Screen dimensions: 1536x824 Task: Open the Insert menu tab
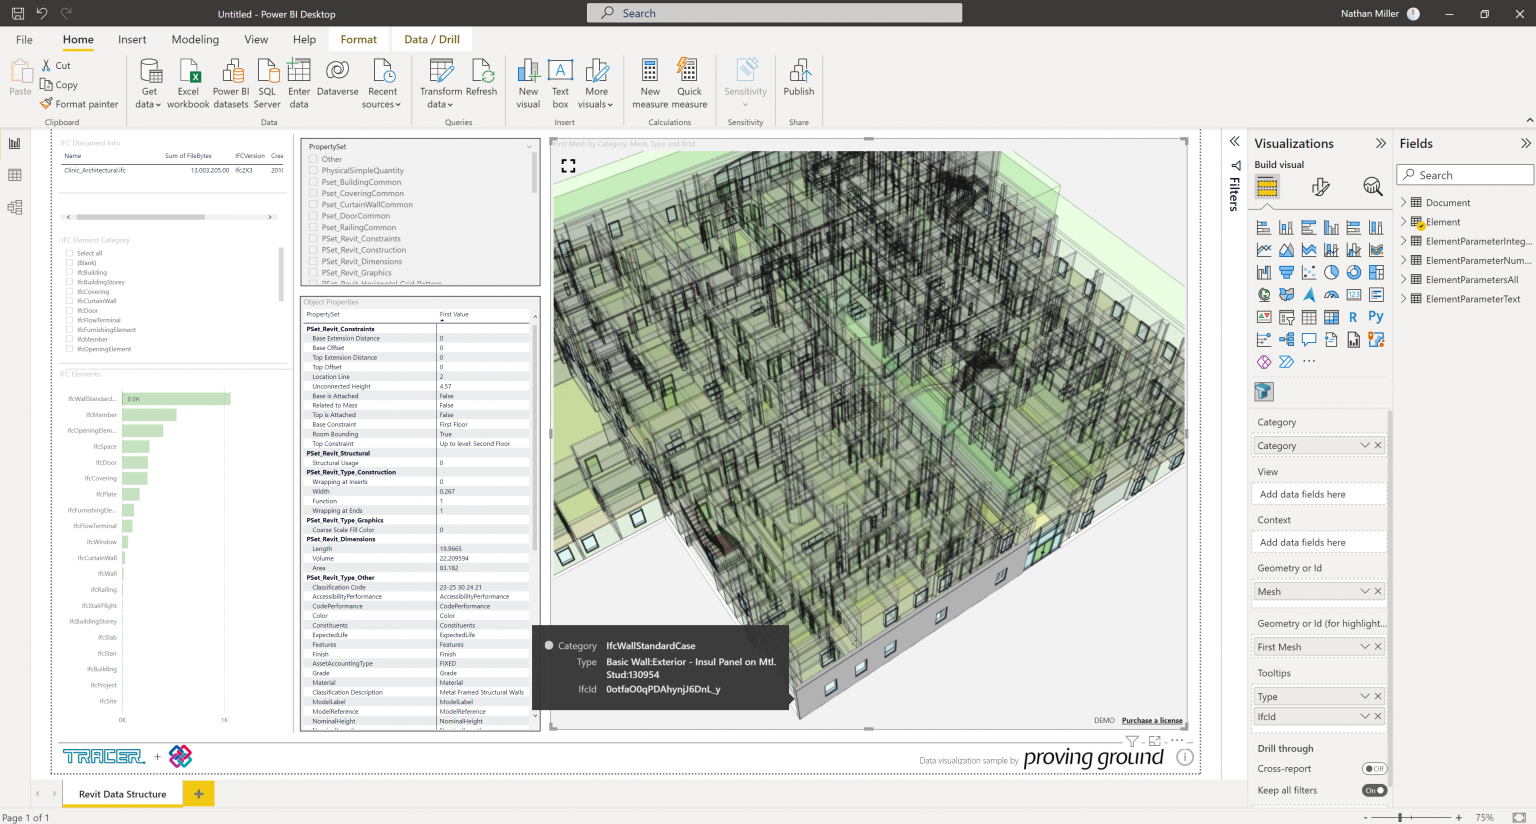[x=132, y=39]
